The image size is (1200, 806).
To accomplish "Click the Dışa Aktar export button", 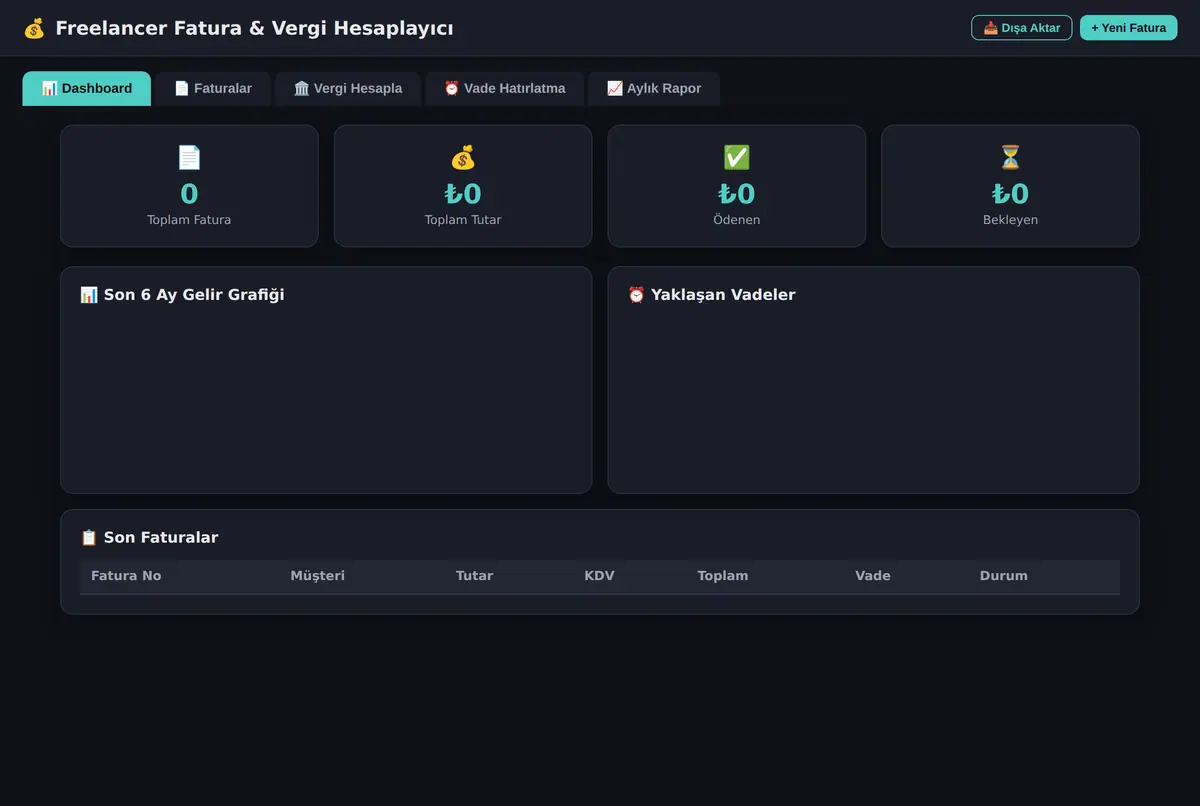I will (1021, 28).
